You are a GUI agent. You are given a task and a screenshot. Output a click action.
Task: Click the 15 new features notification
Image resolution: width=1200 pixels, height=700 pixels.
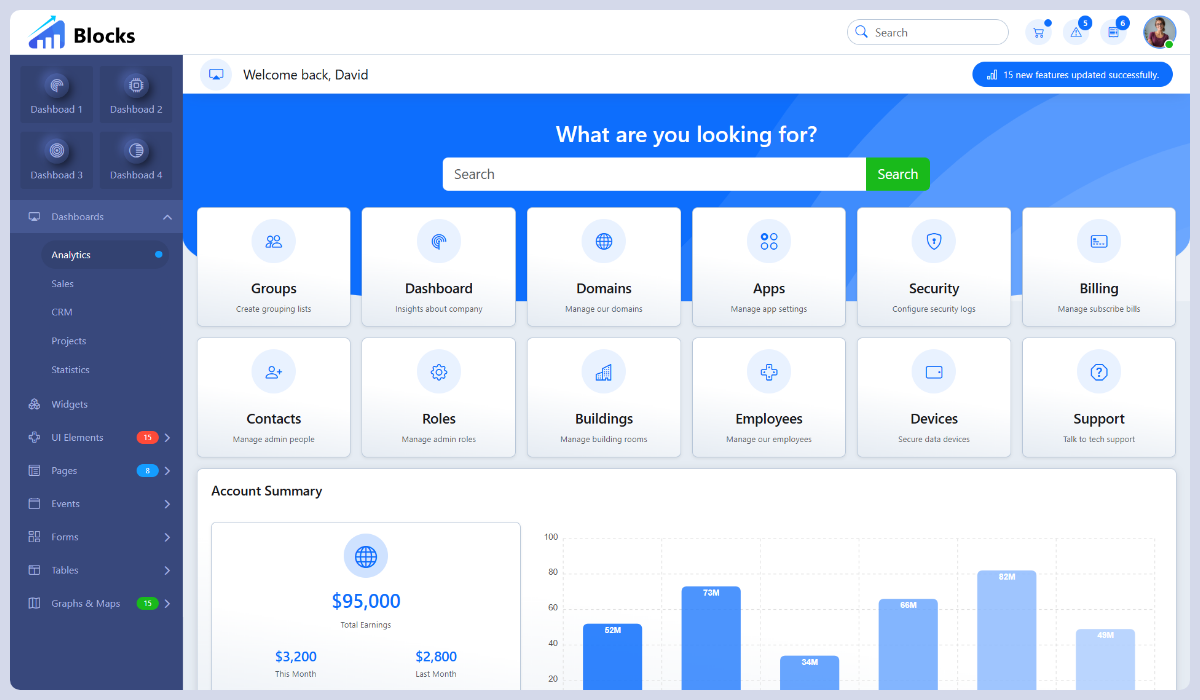(1072, 74)
